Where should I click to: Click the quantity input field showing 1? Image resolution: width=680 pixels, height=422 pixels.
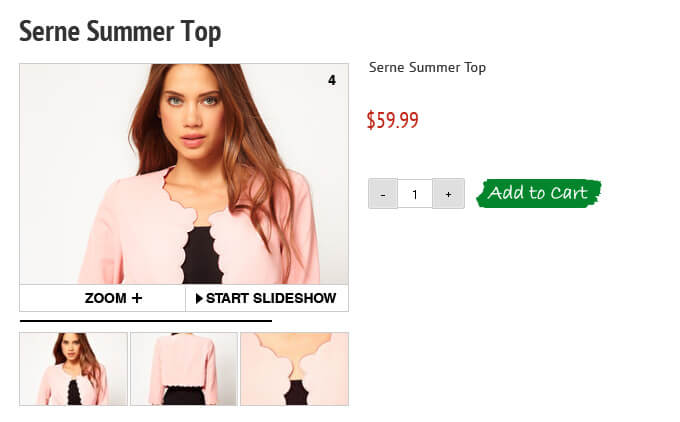tap(415, 193)
